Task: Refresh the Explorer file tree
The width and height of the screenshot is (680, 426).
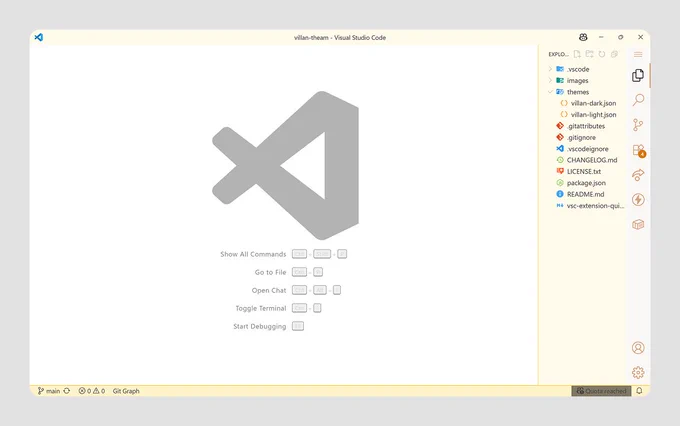Action: [x=602, y=54]
